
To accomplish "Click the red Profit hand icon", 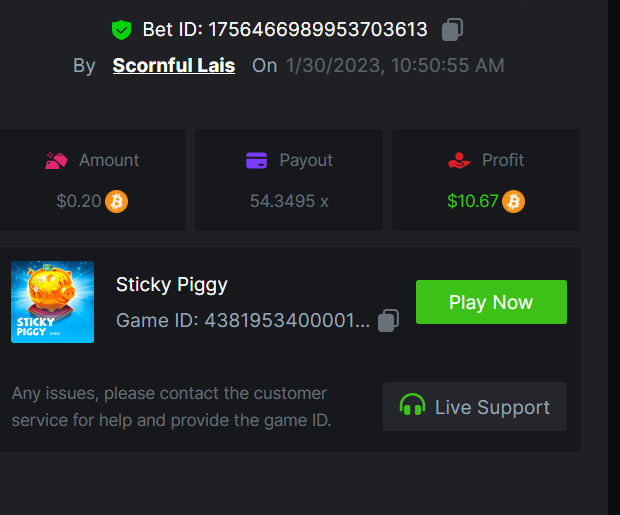I will click(459, 160).
